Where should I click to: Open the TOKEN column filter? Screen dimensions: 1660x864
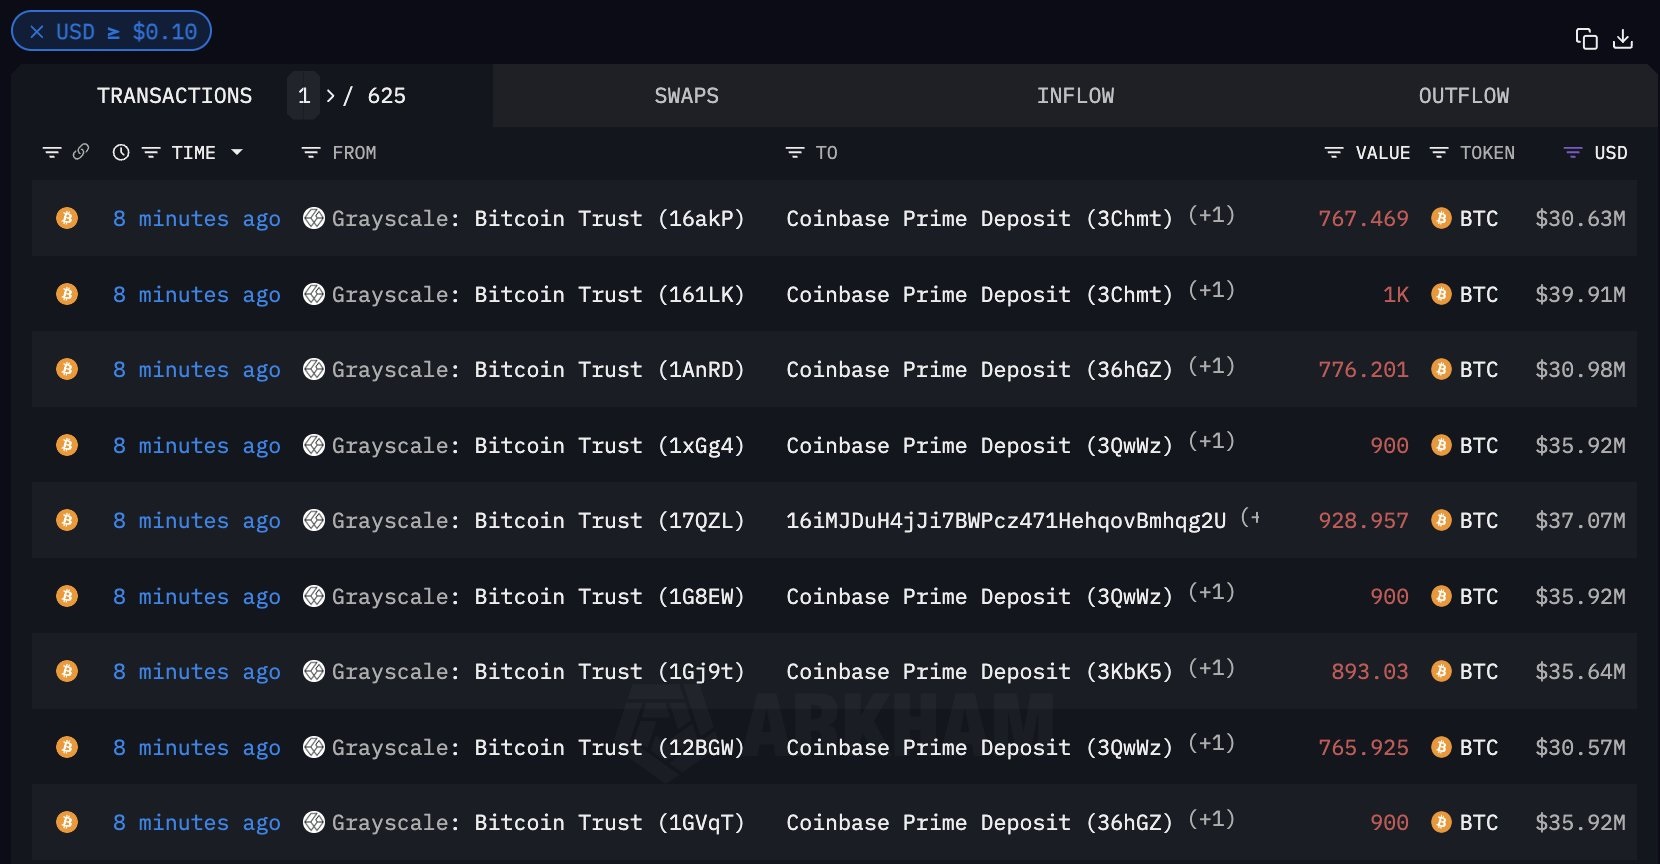coord(1439,153)
